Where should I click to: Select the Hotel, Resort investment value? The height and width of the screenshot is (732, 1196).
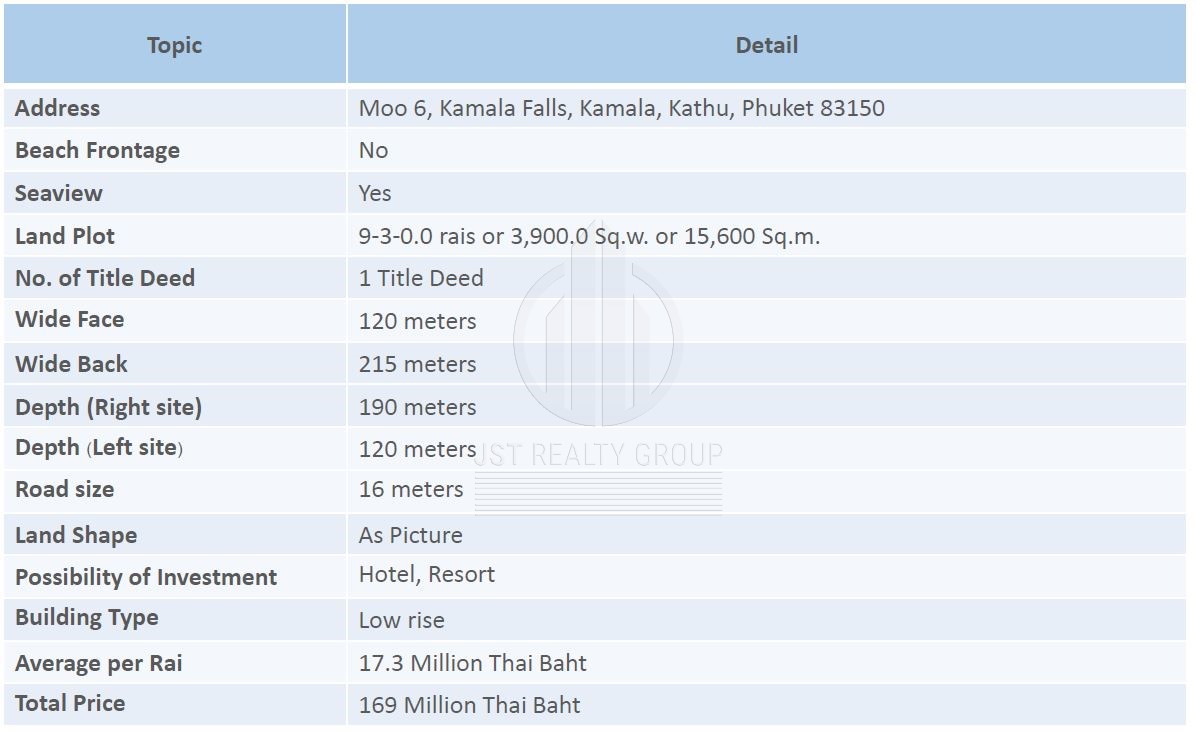(427, 574)
